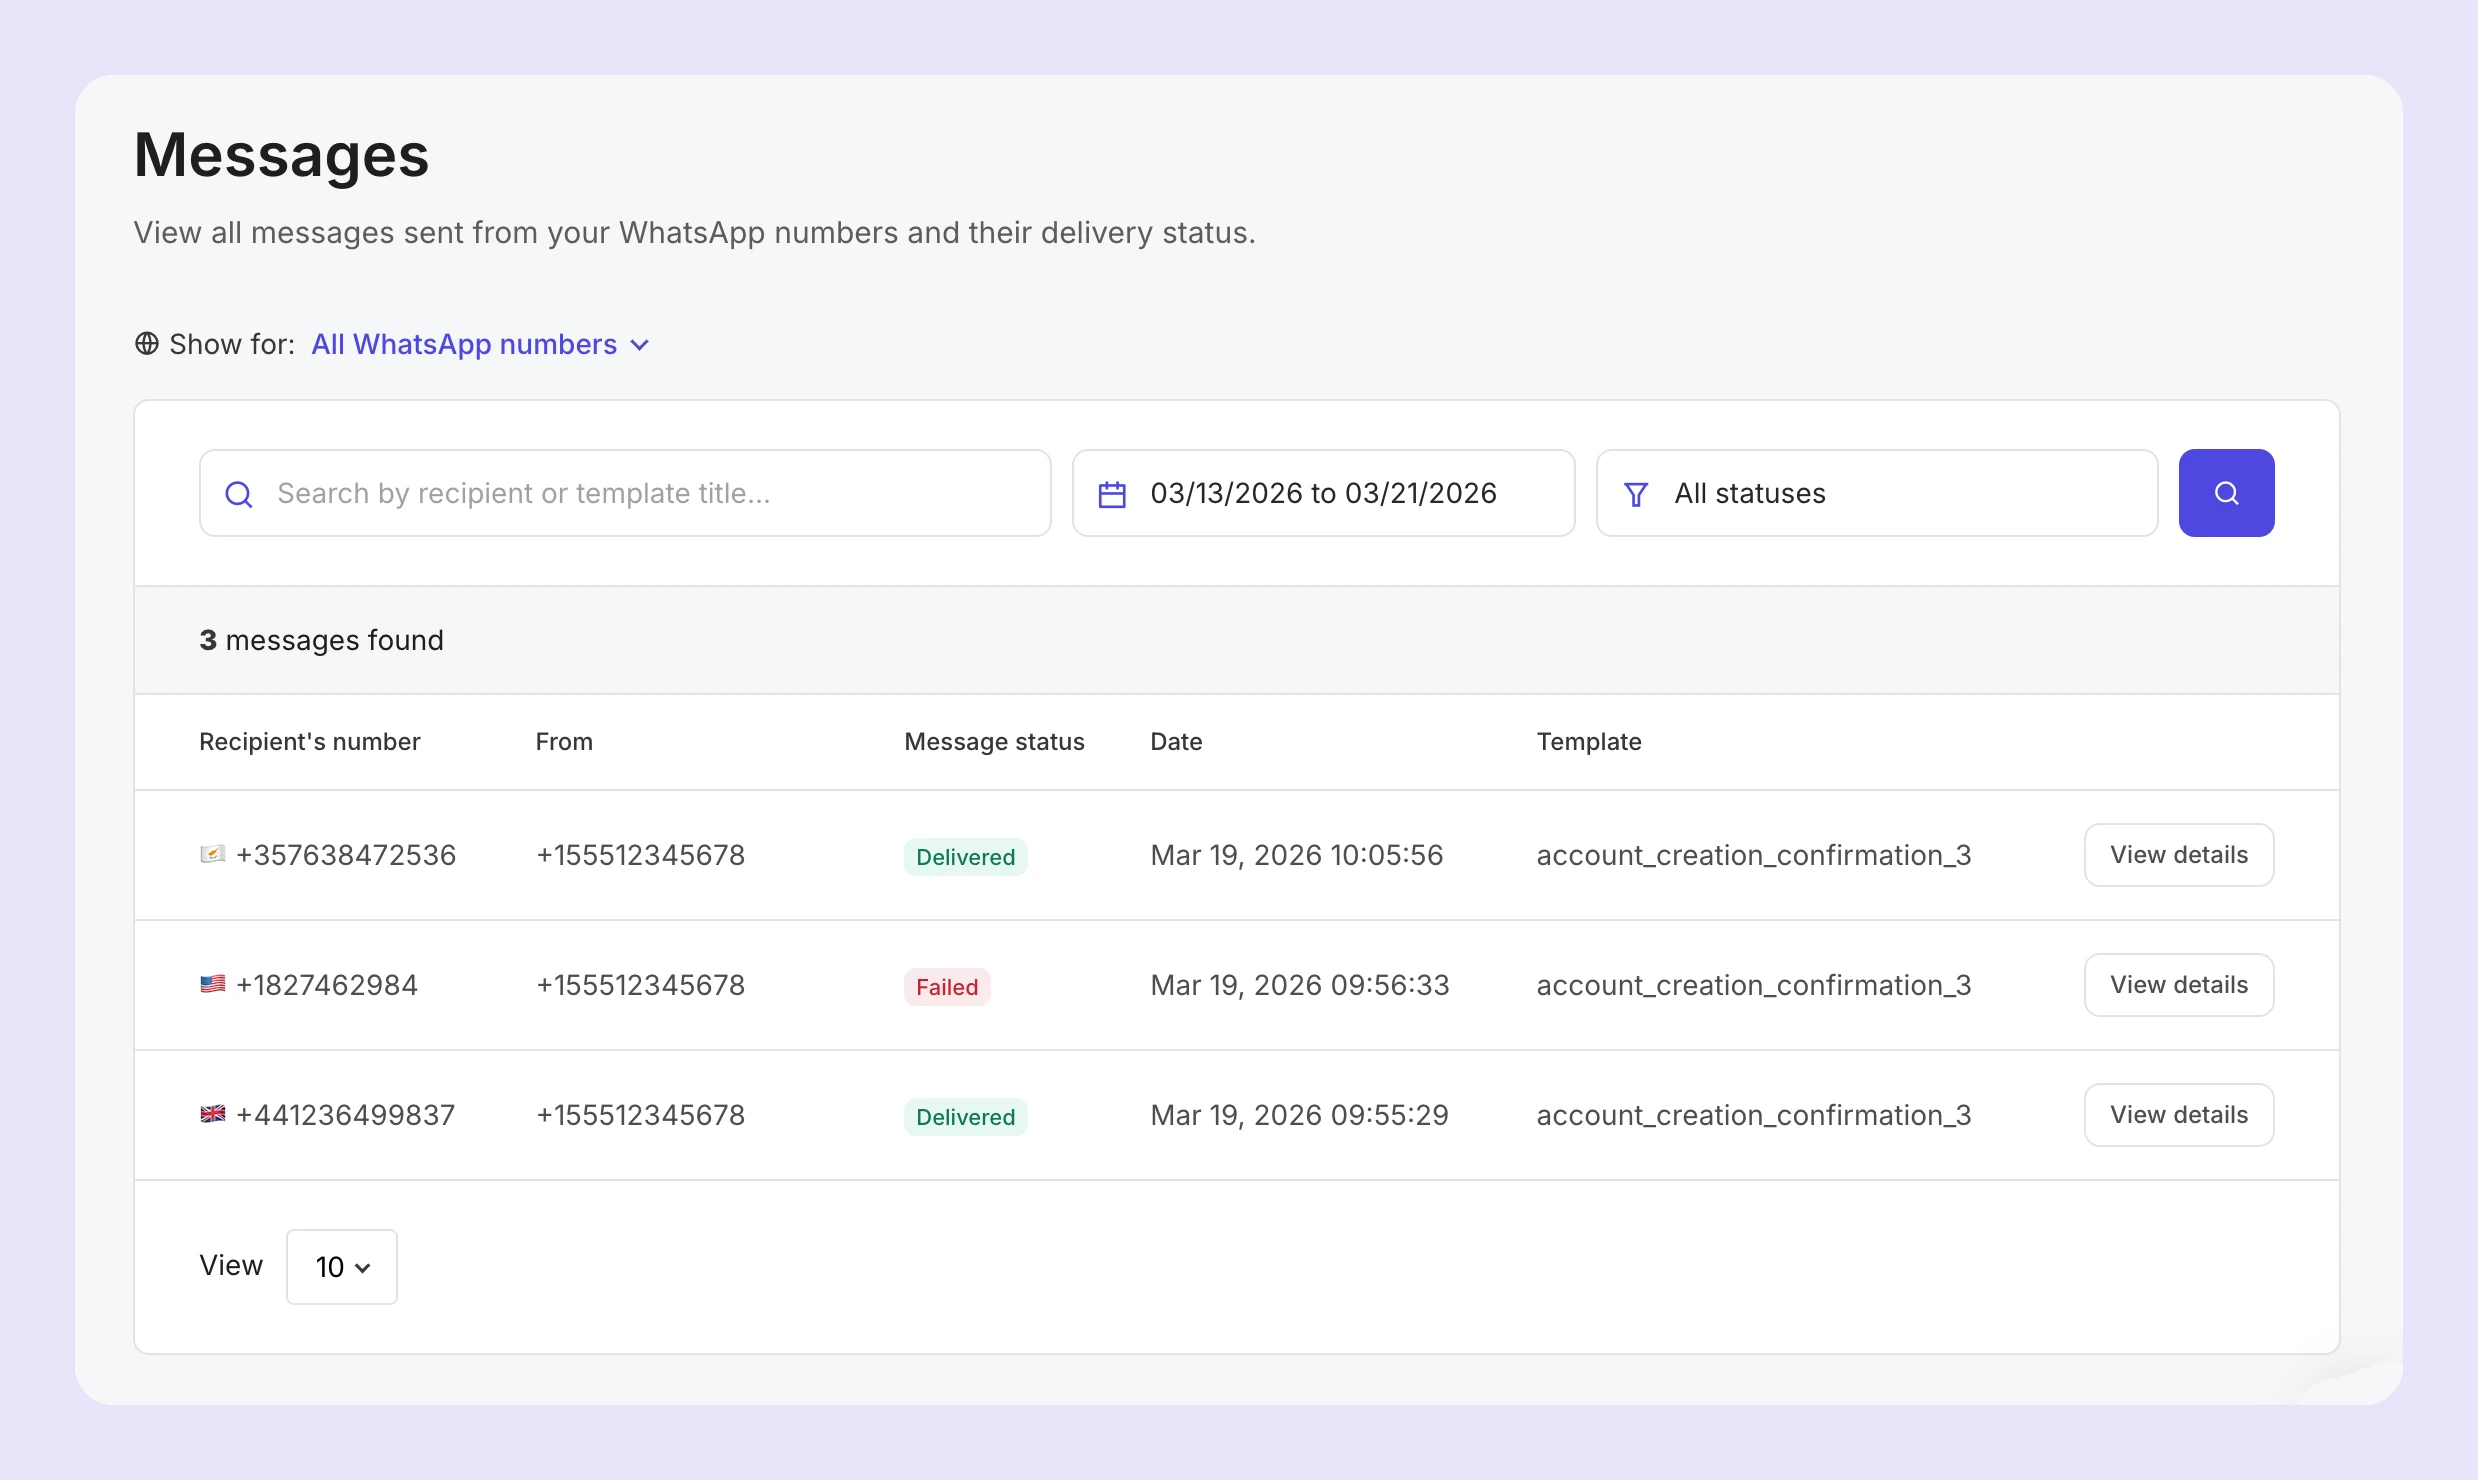View details for +1827462984 failed message
The height and width of the screenshot is (1480, 2478).
[x=2179, y=985]
